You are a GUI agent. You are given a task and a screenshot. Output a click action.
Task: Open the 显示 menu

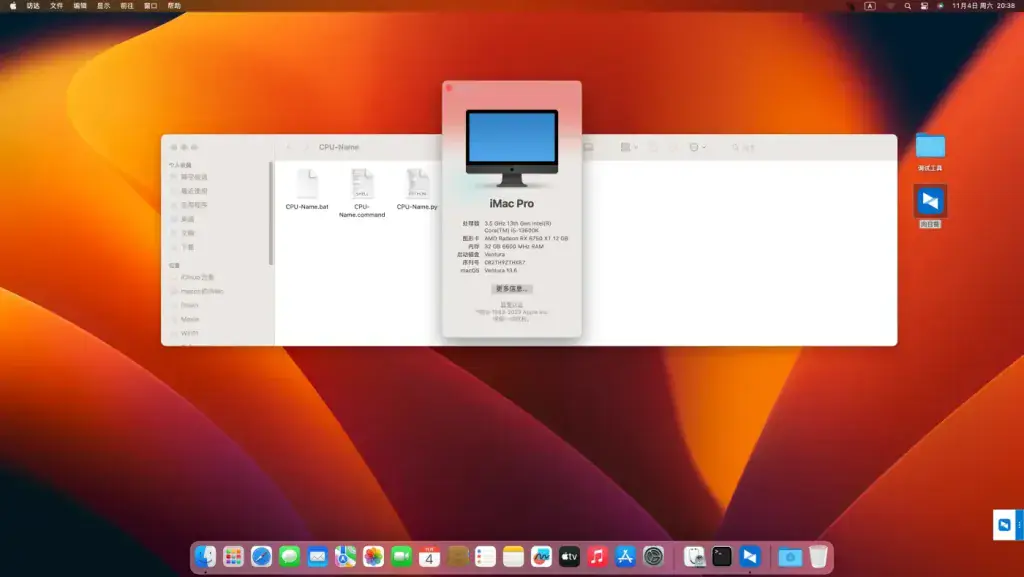coord(104,6)
